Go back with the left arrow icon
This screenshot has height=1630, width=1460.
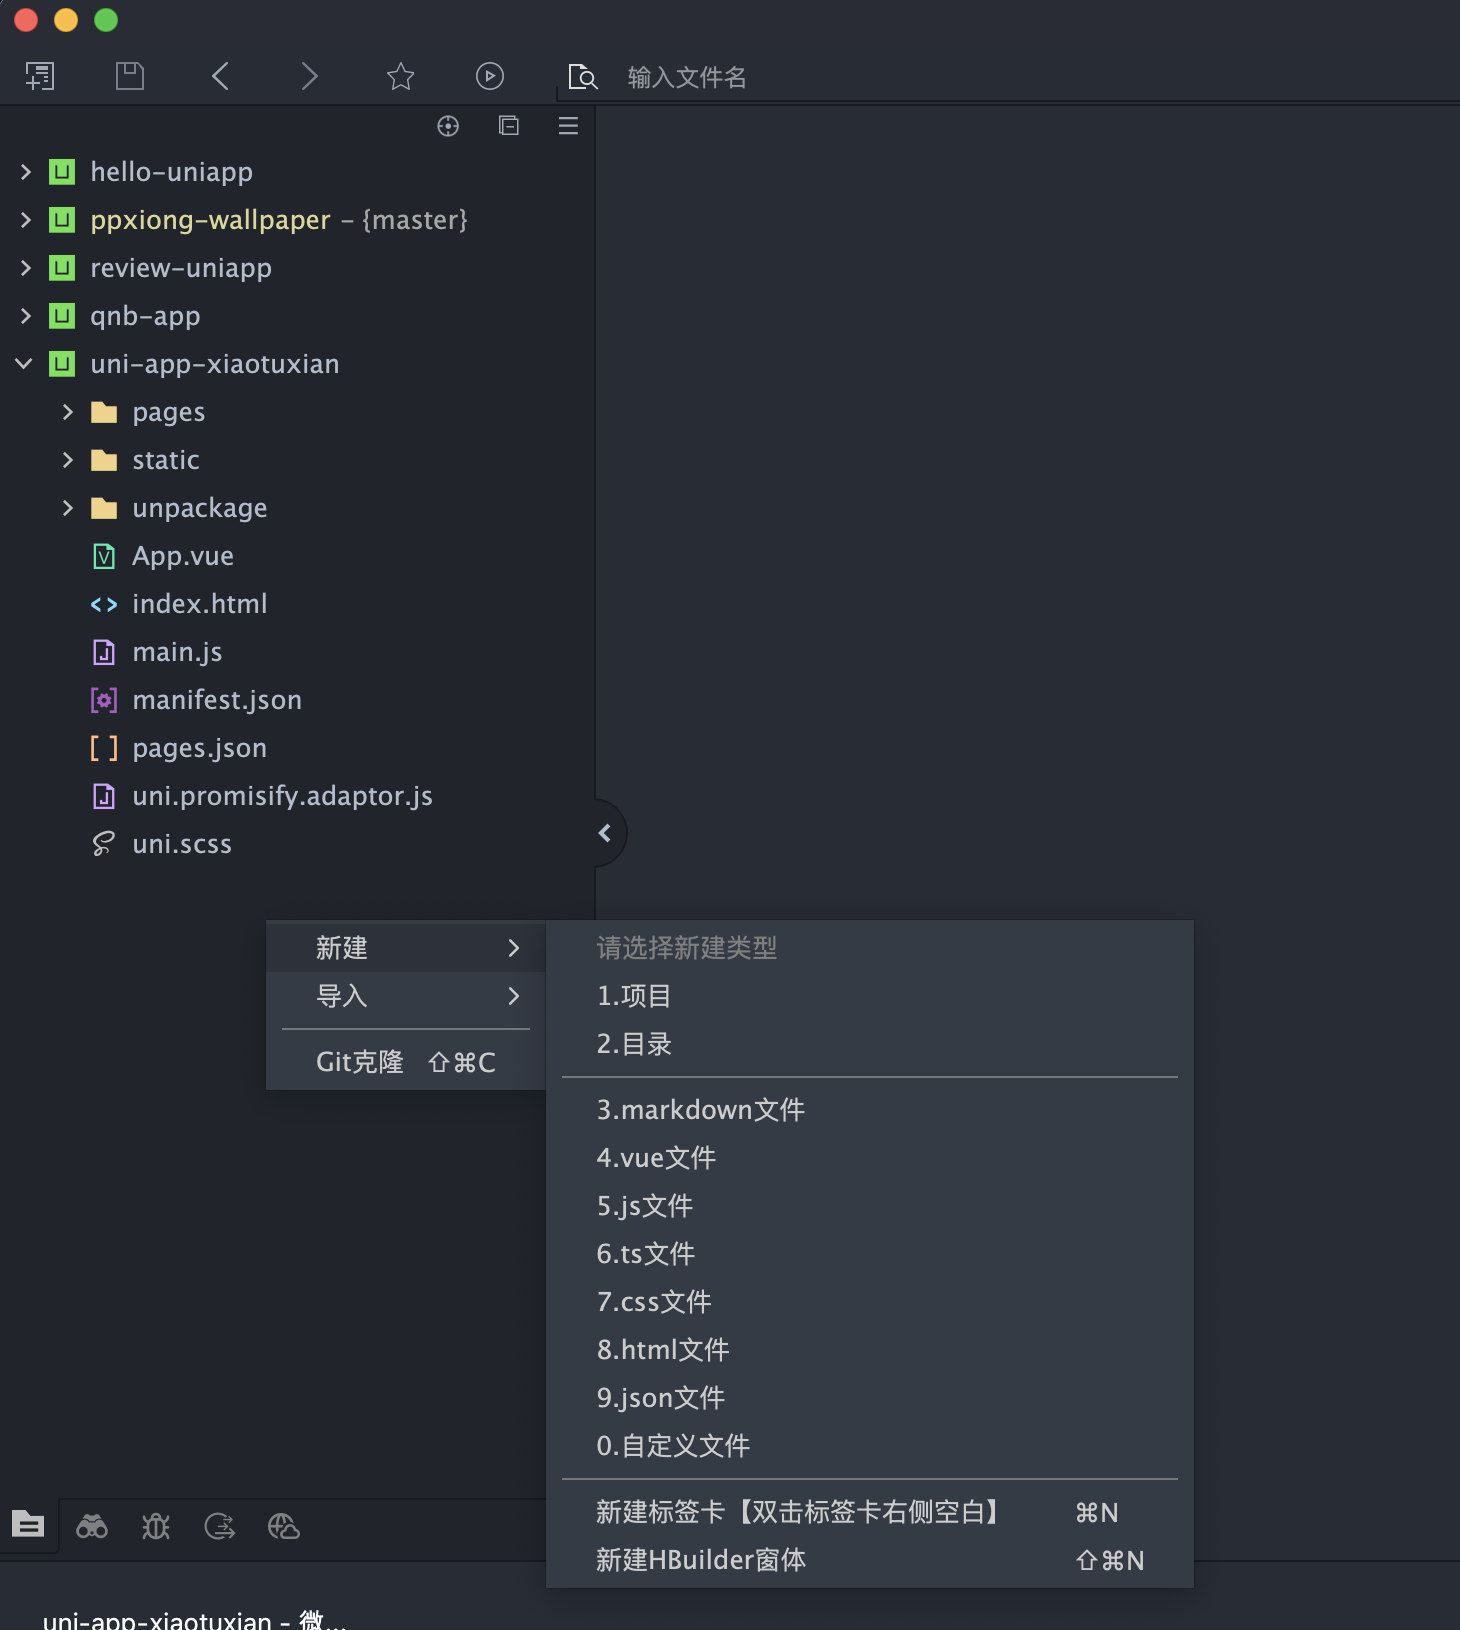click(x=220, y=76)
